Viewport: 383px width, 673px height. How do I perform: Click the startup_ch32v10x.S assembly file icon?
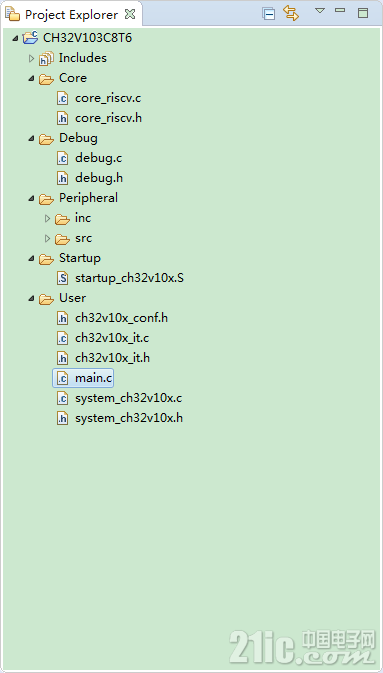[63, 279]
